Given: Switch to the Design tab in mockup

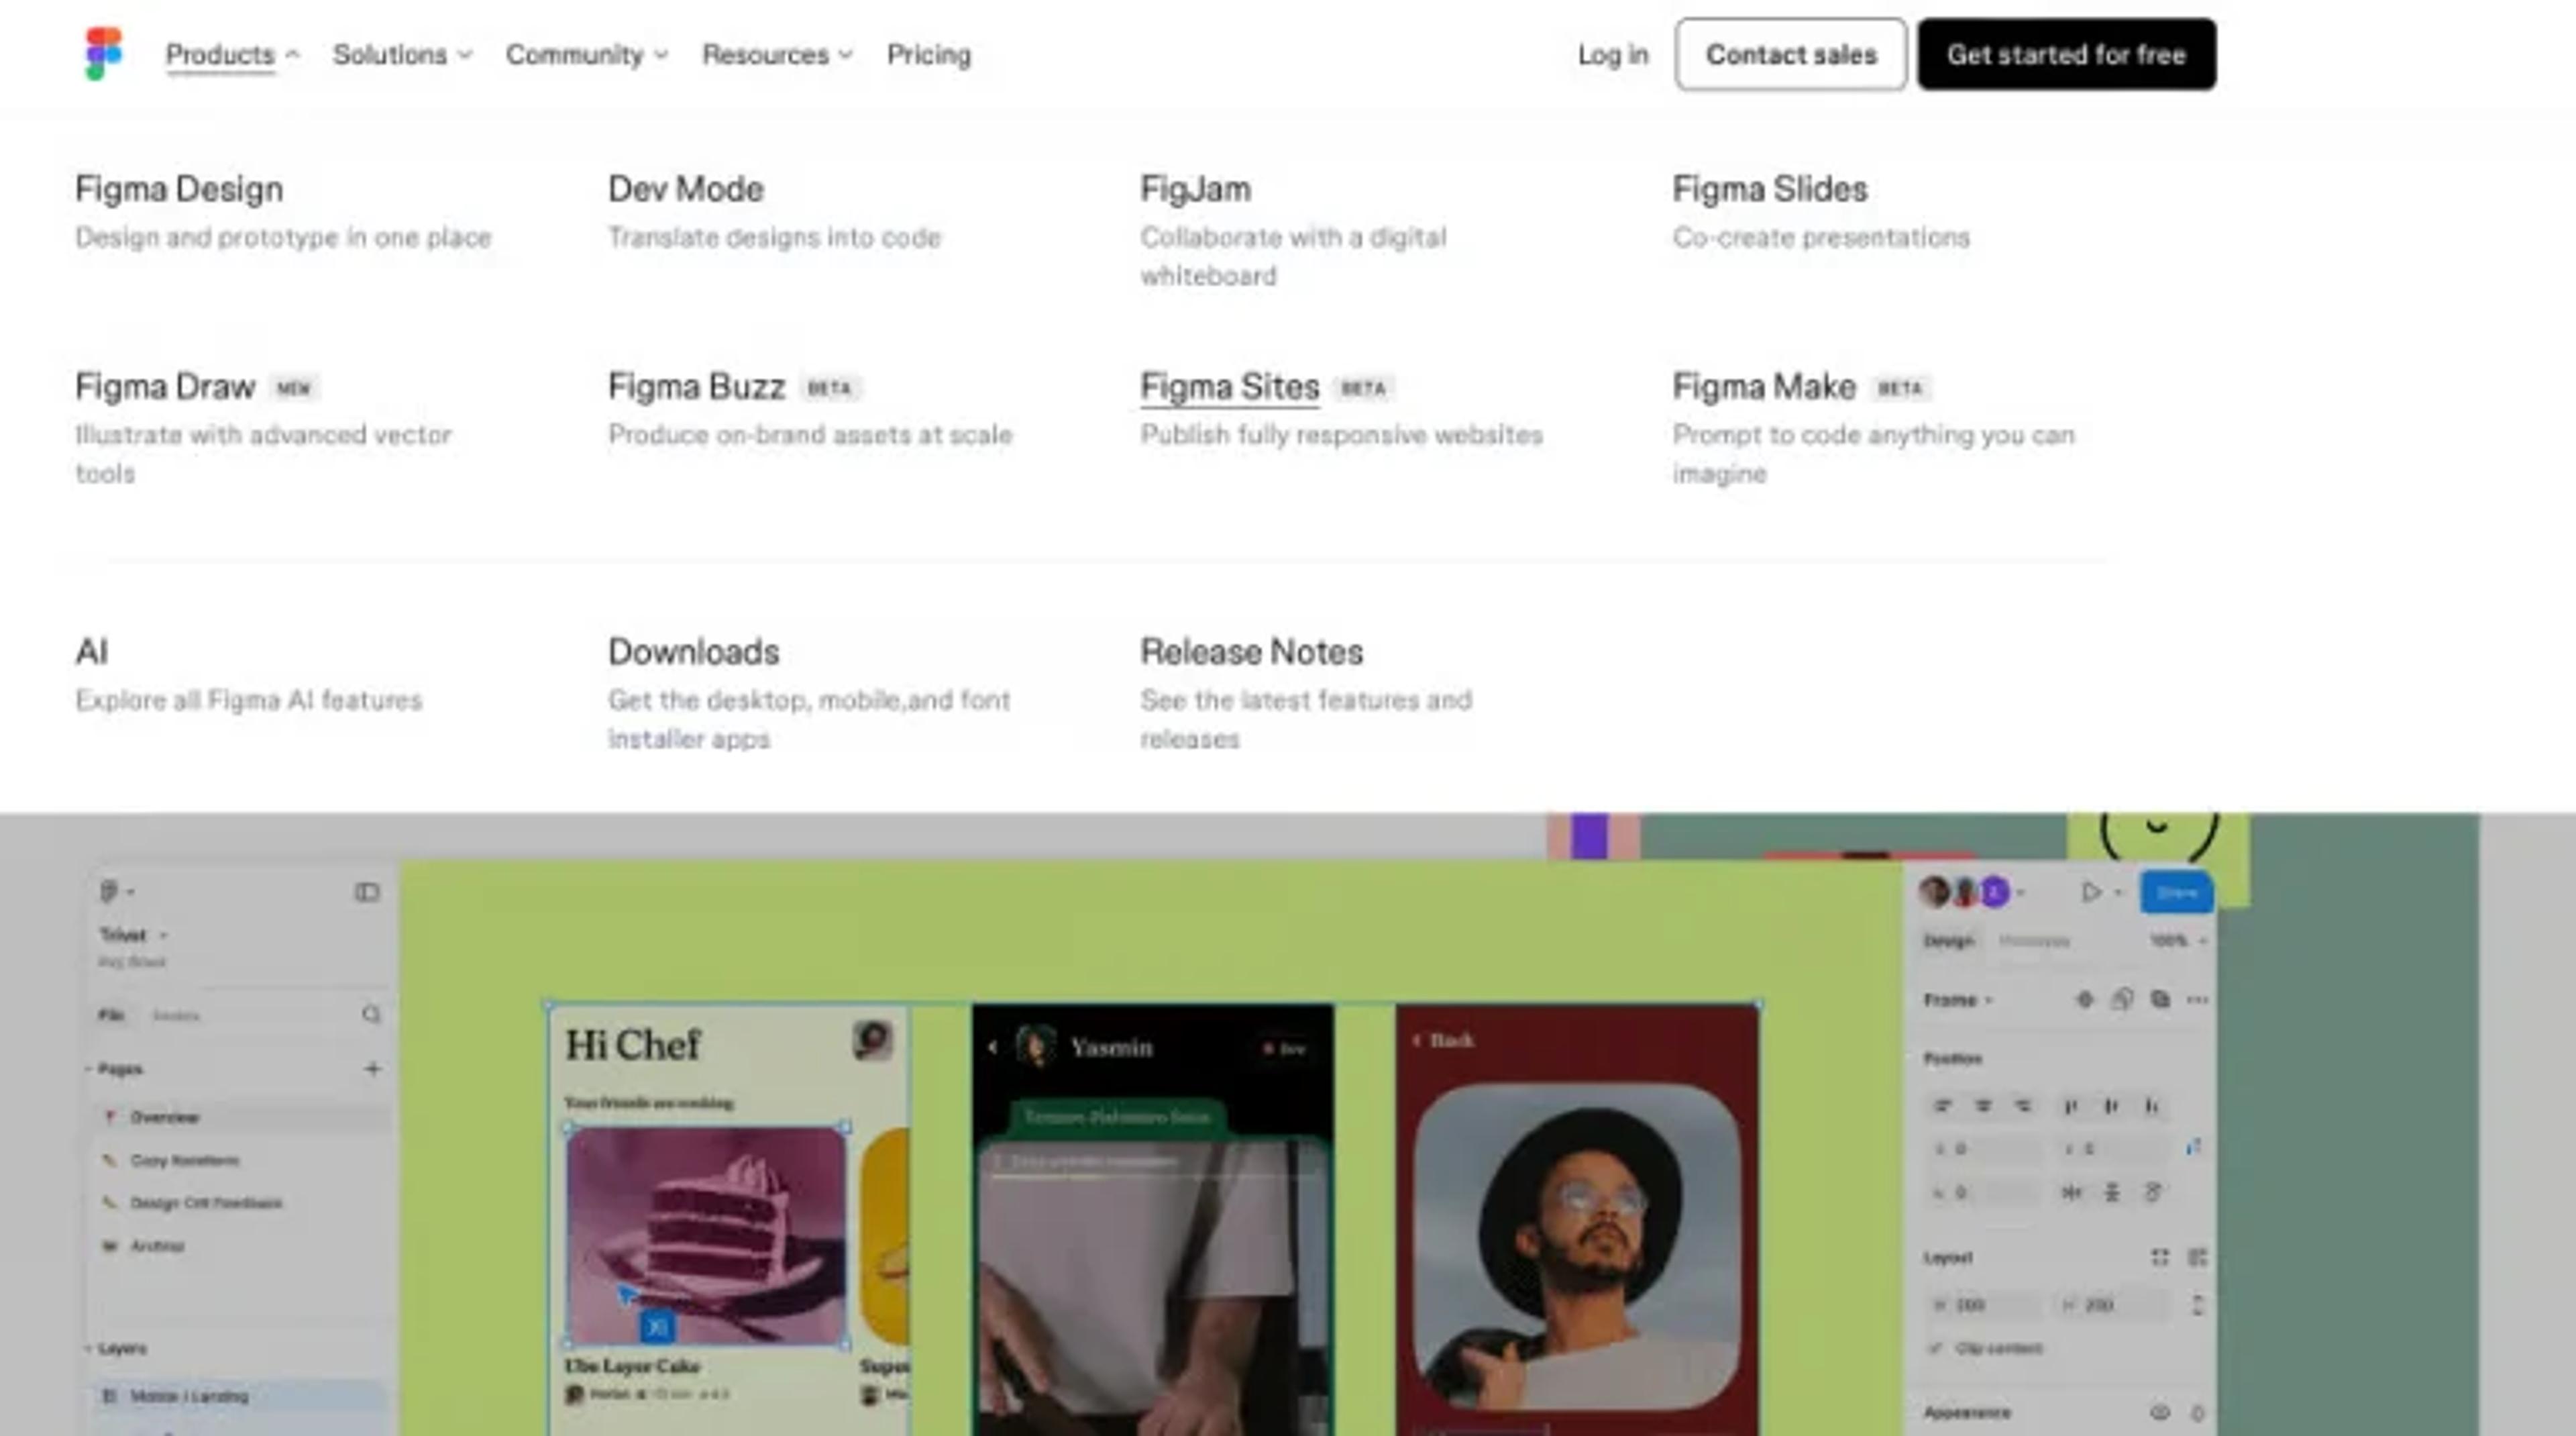Looking at the screenshot, I should 1948,941.
